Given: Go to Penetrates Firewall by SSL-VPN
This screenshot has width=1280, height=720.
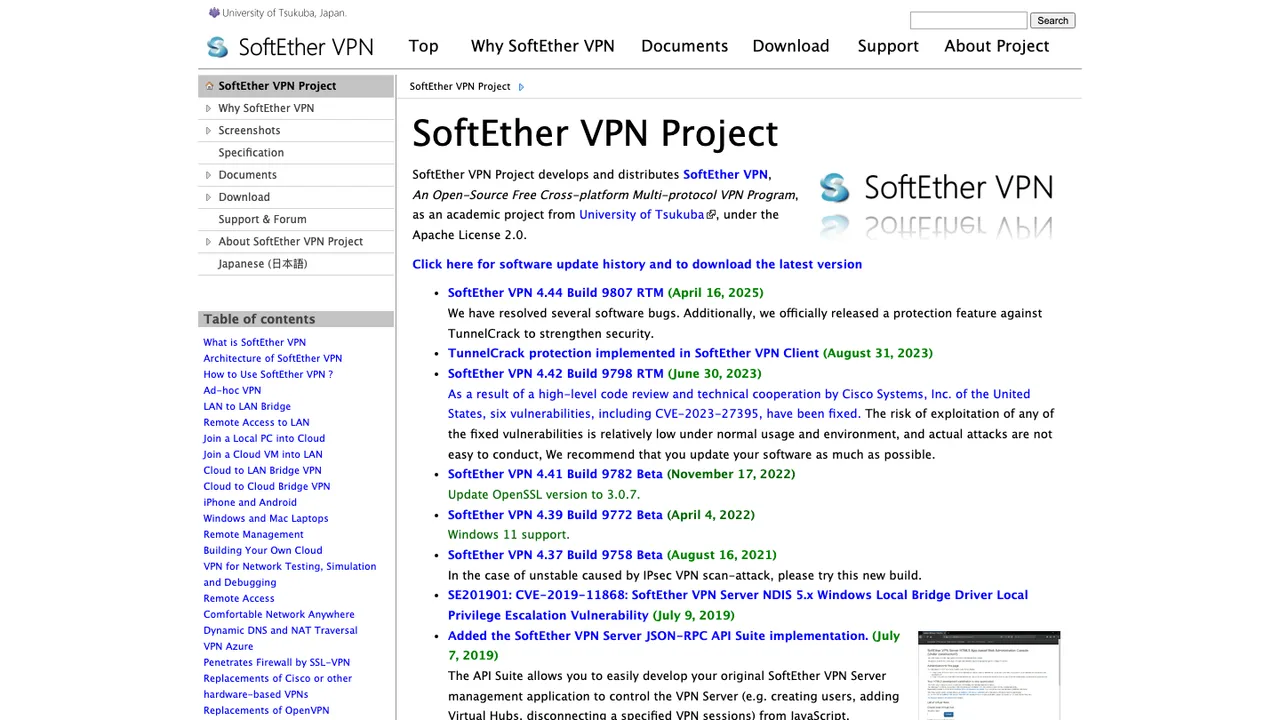Looking at the screenshot, I should pyautogui.click(x=277, y=662).
